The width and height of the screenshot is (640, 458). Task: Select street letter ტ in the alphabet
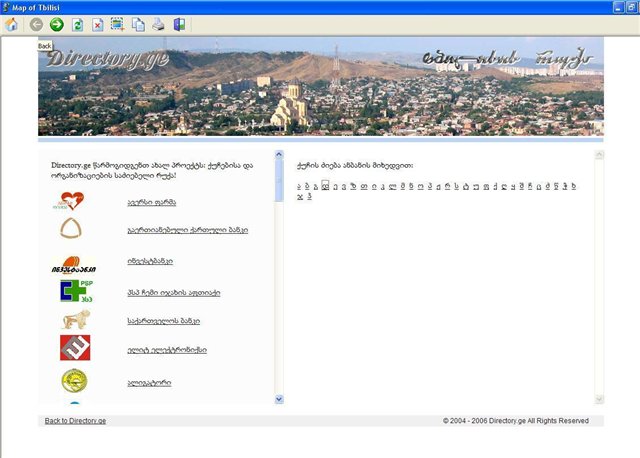466,187
